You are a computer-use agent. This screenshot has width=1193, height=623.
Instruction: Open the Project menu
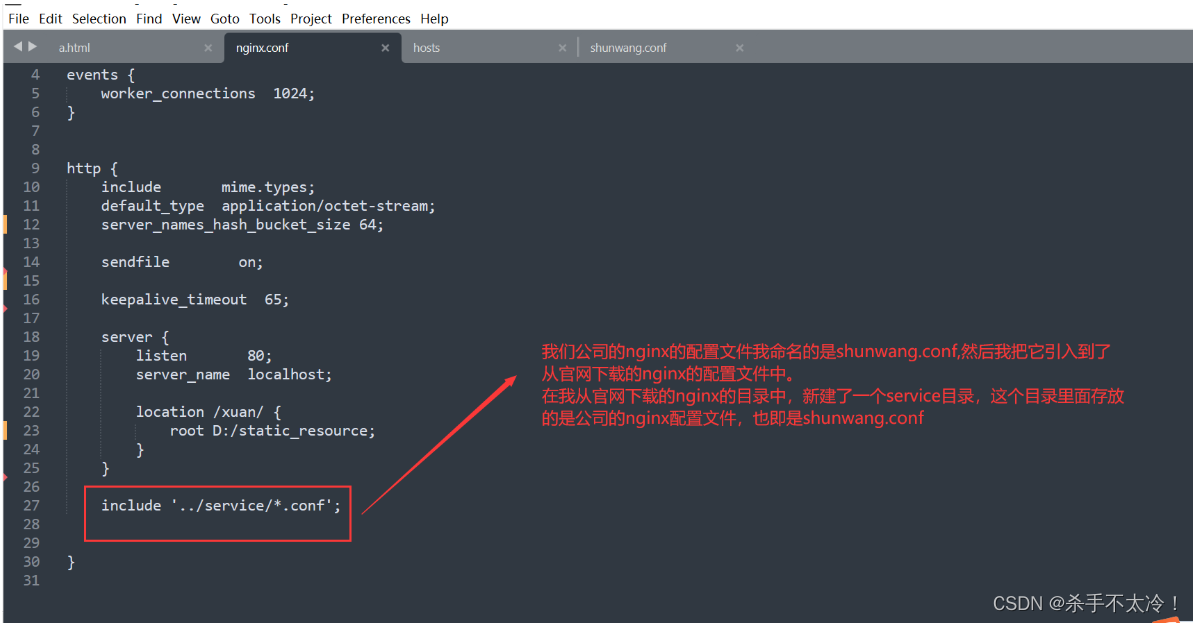311,18
